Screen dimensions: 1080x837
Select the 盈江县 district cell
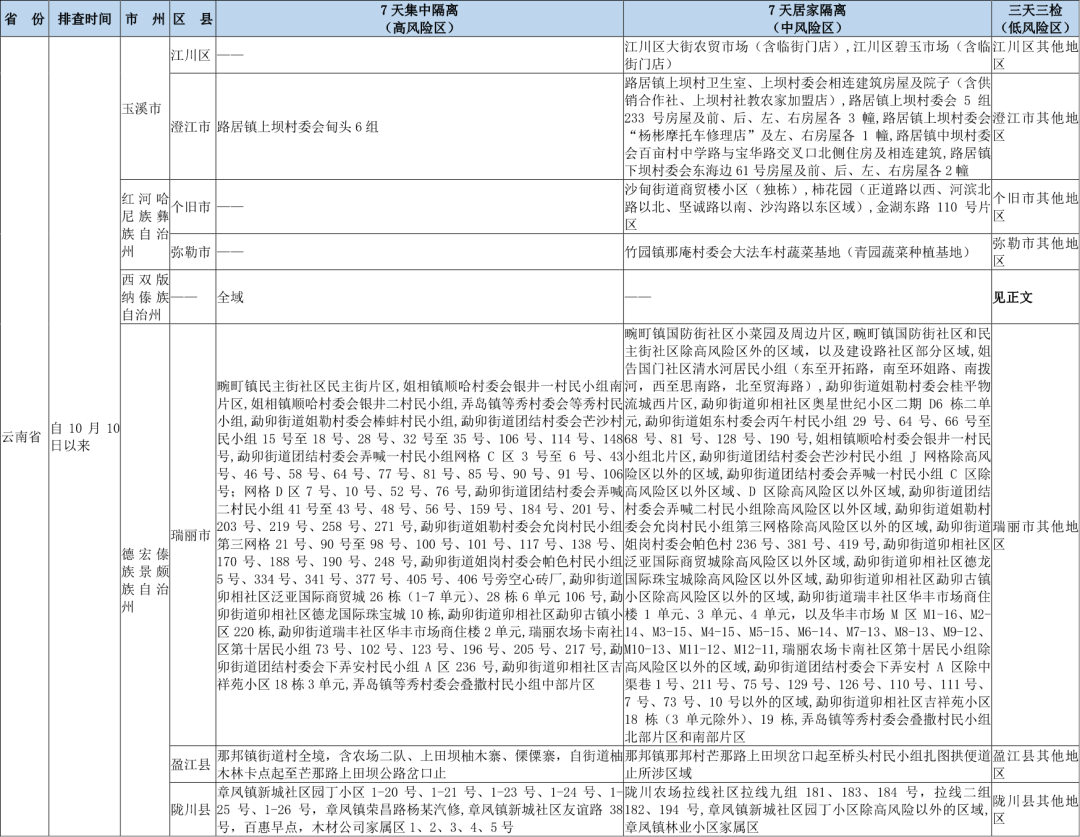(193, 764)
